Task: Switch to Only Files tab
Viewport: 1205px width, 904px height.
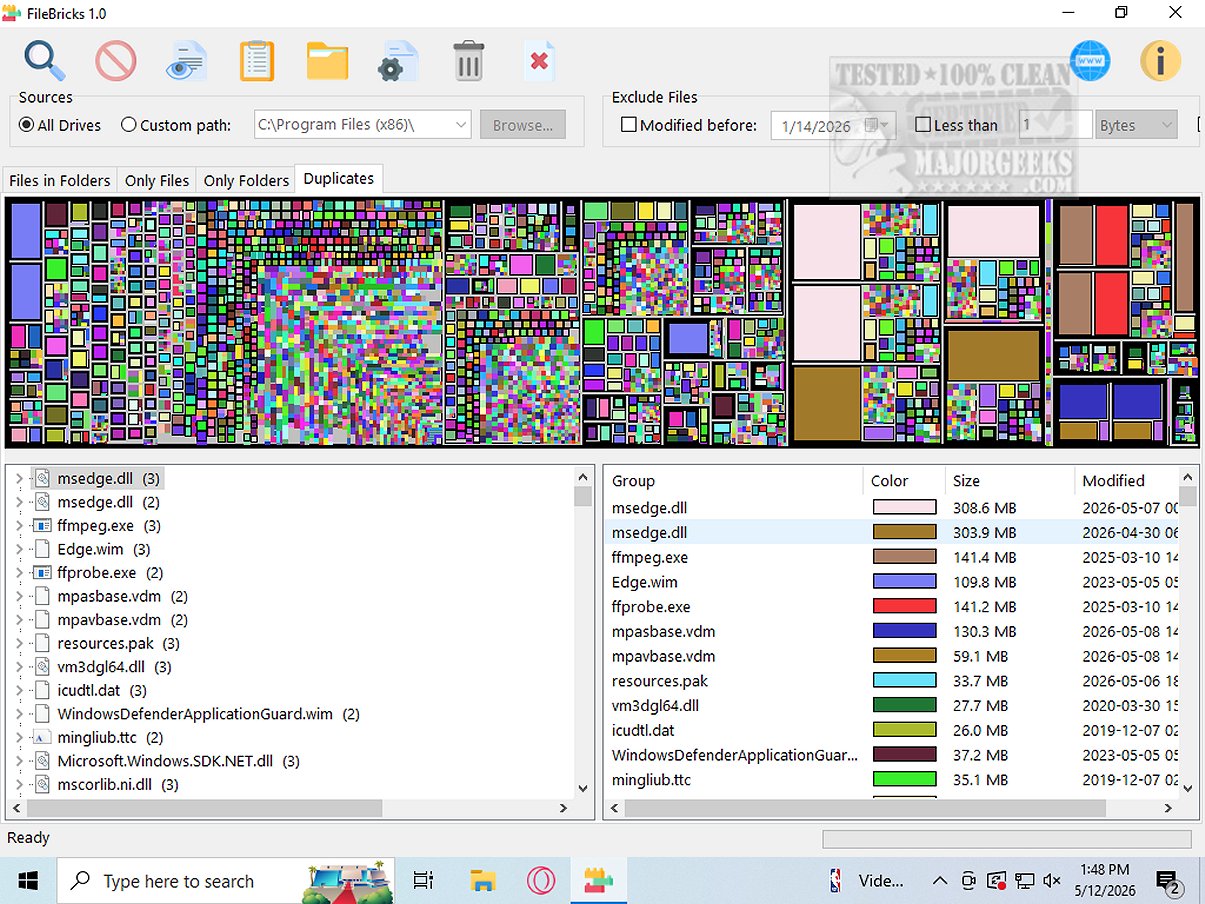Action: tap(157, 180)
